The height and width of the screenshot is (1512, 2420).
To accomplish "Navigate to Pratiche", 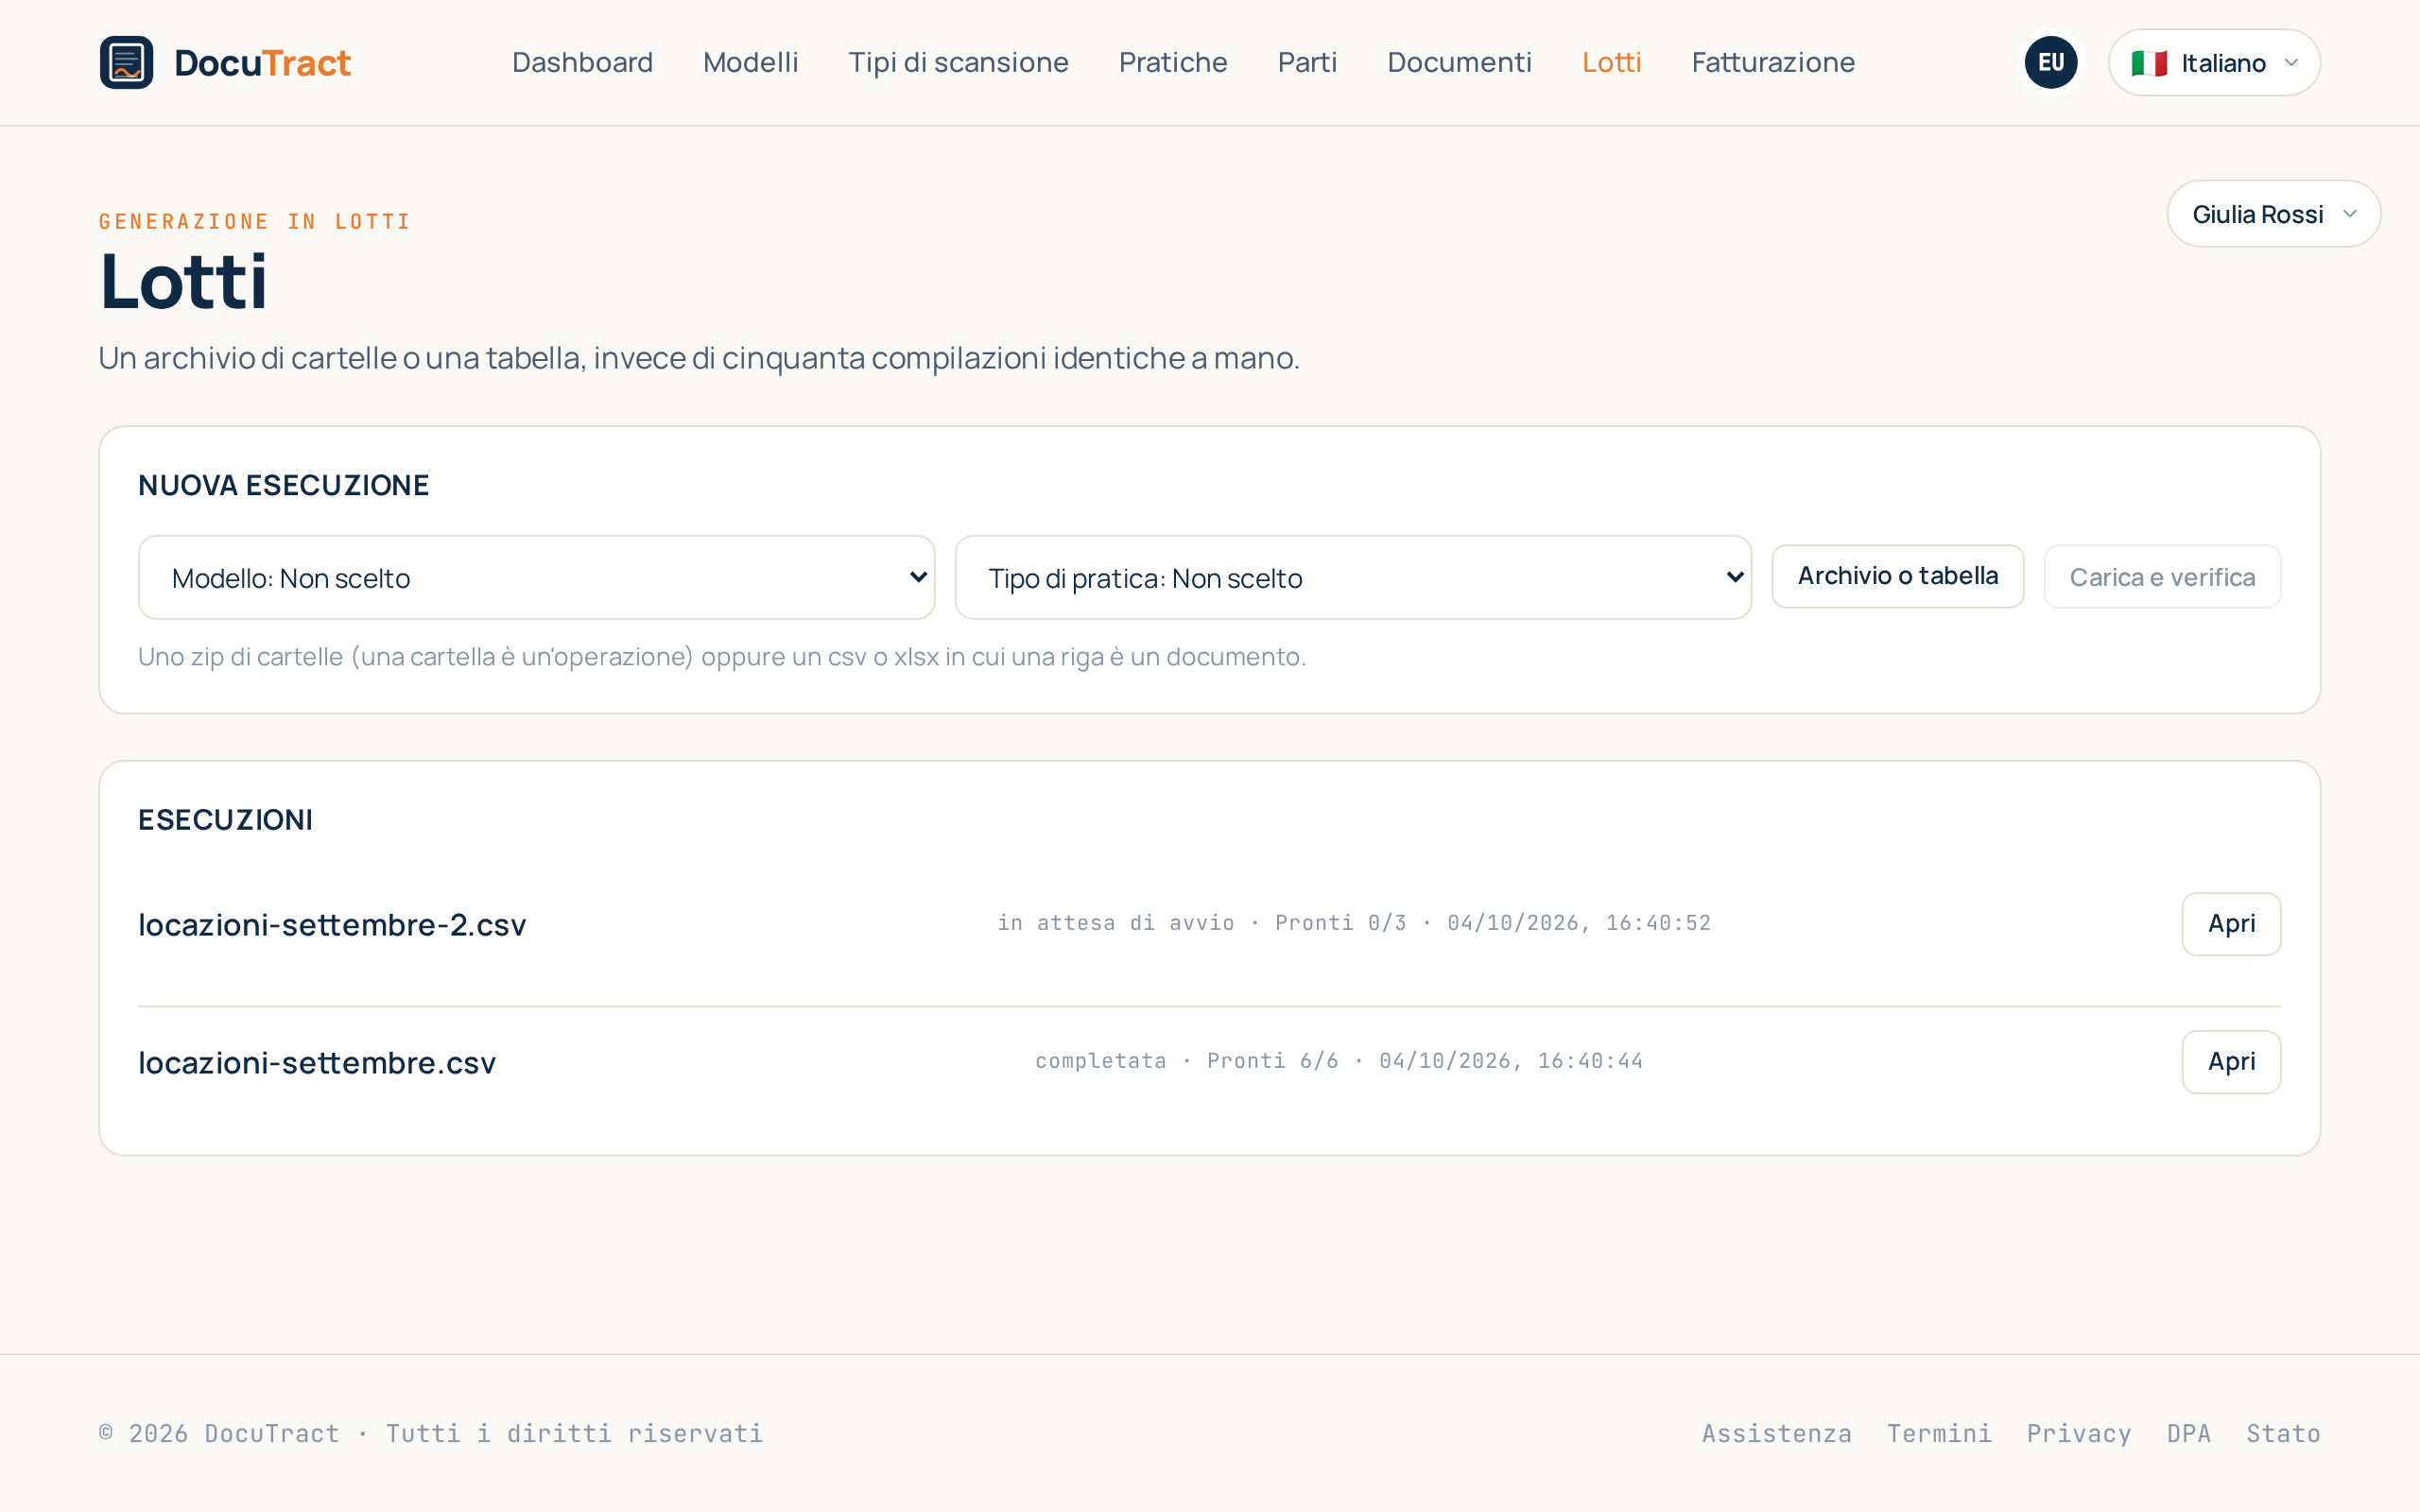I will (x=1173, y=62).
